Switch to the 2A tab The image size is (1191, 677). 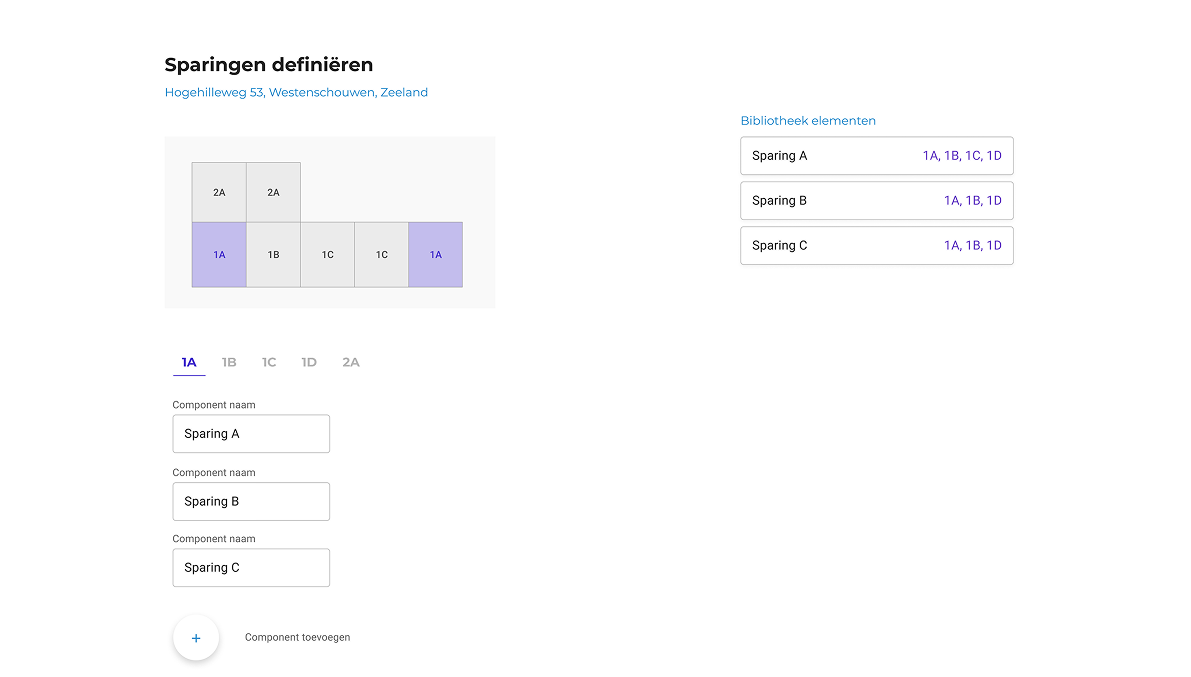click(351, 362)
